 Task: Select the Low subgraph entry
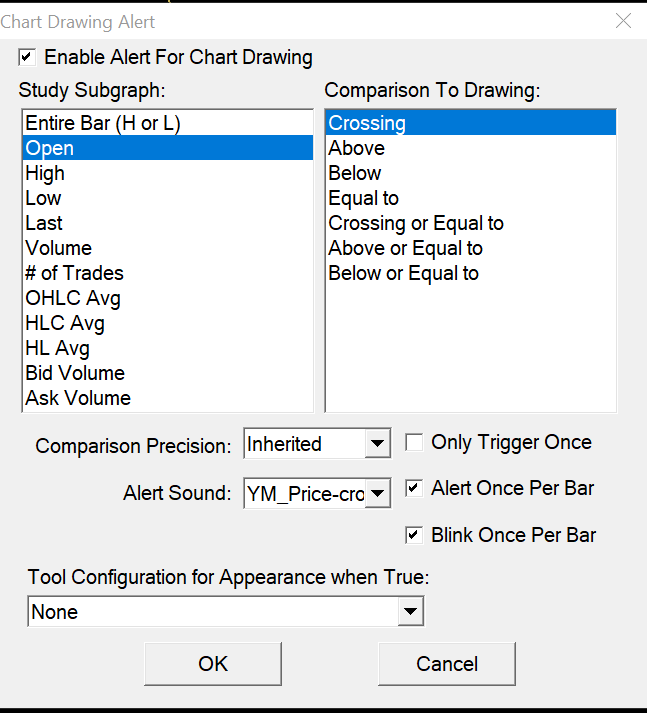coord(43,198)
